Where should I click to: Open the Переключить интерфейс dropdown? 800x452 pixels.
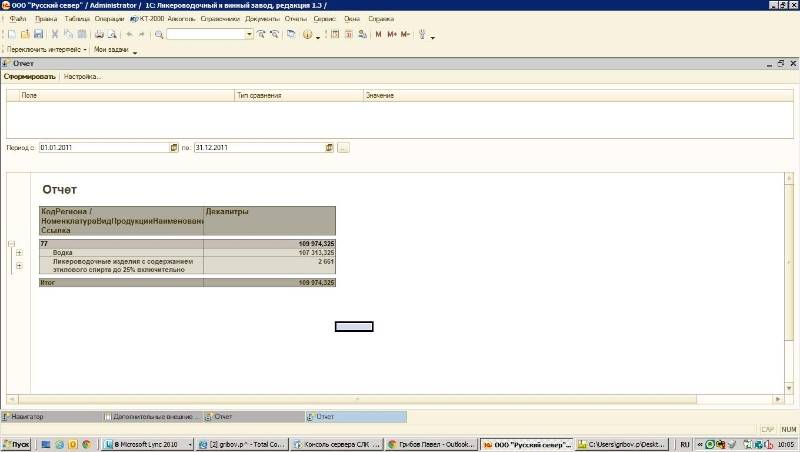[x=86, y=49]
